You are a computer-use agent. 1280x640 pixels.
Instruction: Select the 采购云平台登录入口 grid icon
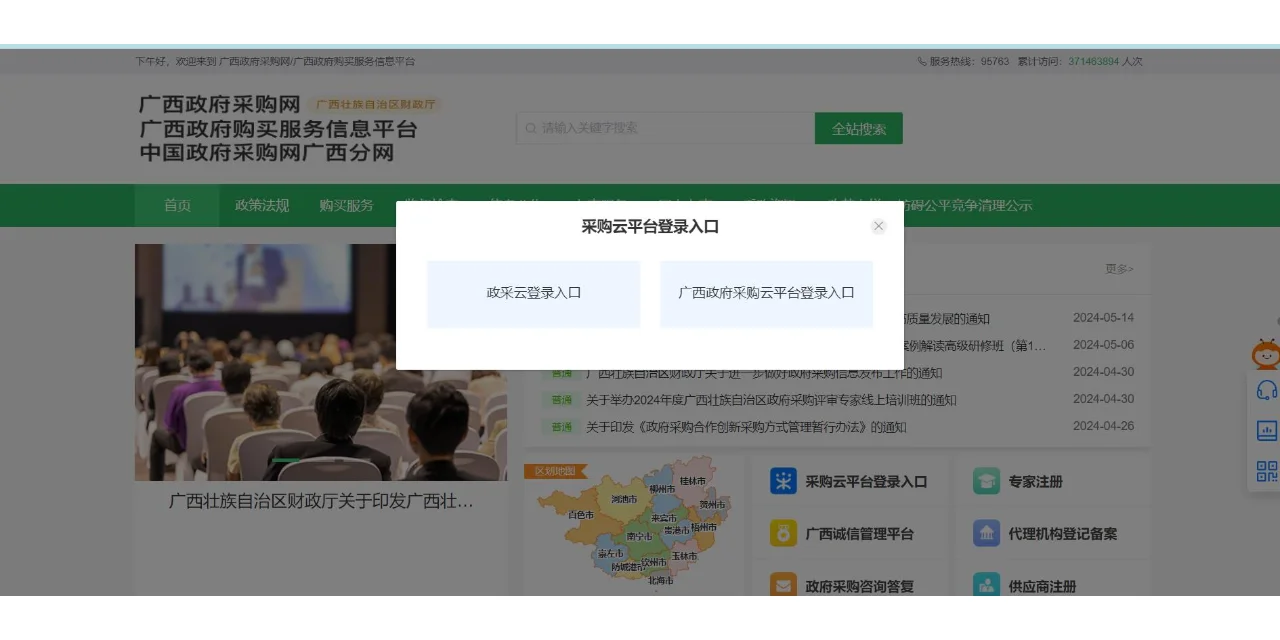[786, 481]
